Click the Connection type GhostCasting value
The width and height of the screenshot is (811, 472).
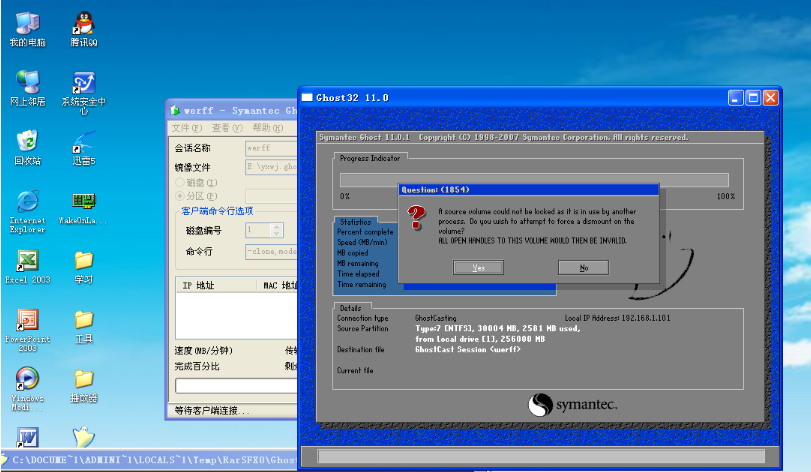(435, 318)
